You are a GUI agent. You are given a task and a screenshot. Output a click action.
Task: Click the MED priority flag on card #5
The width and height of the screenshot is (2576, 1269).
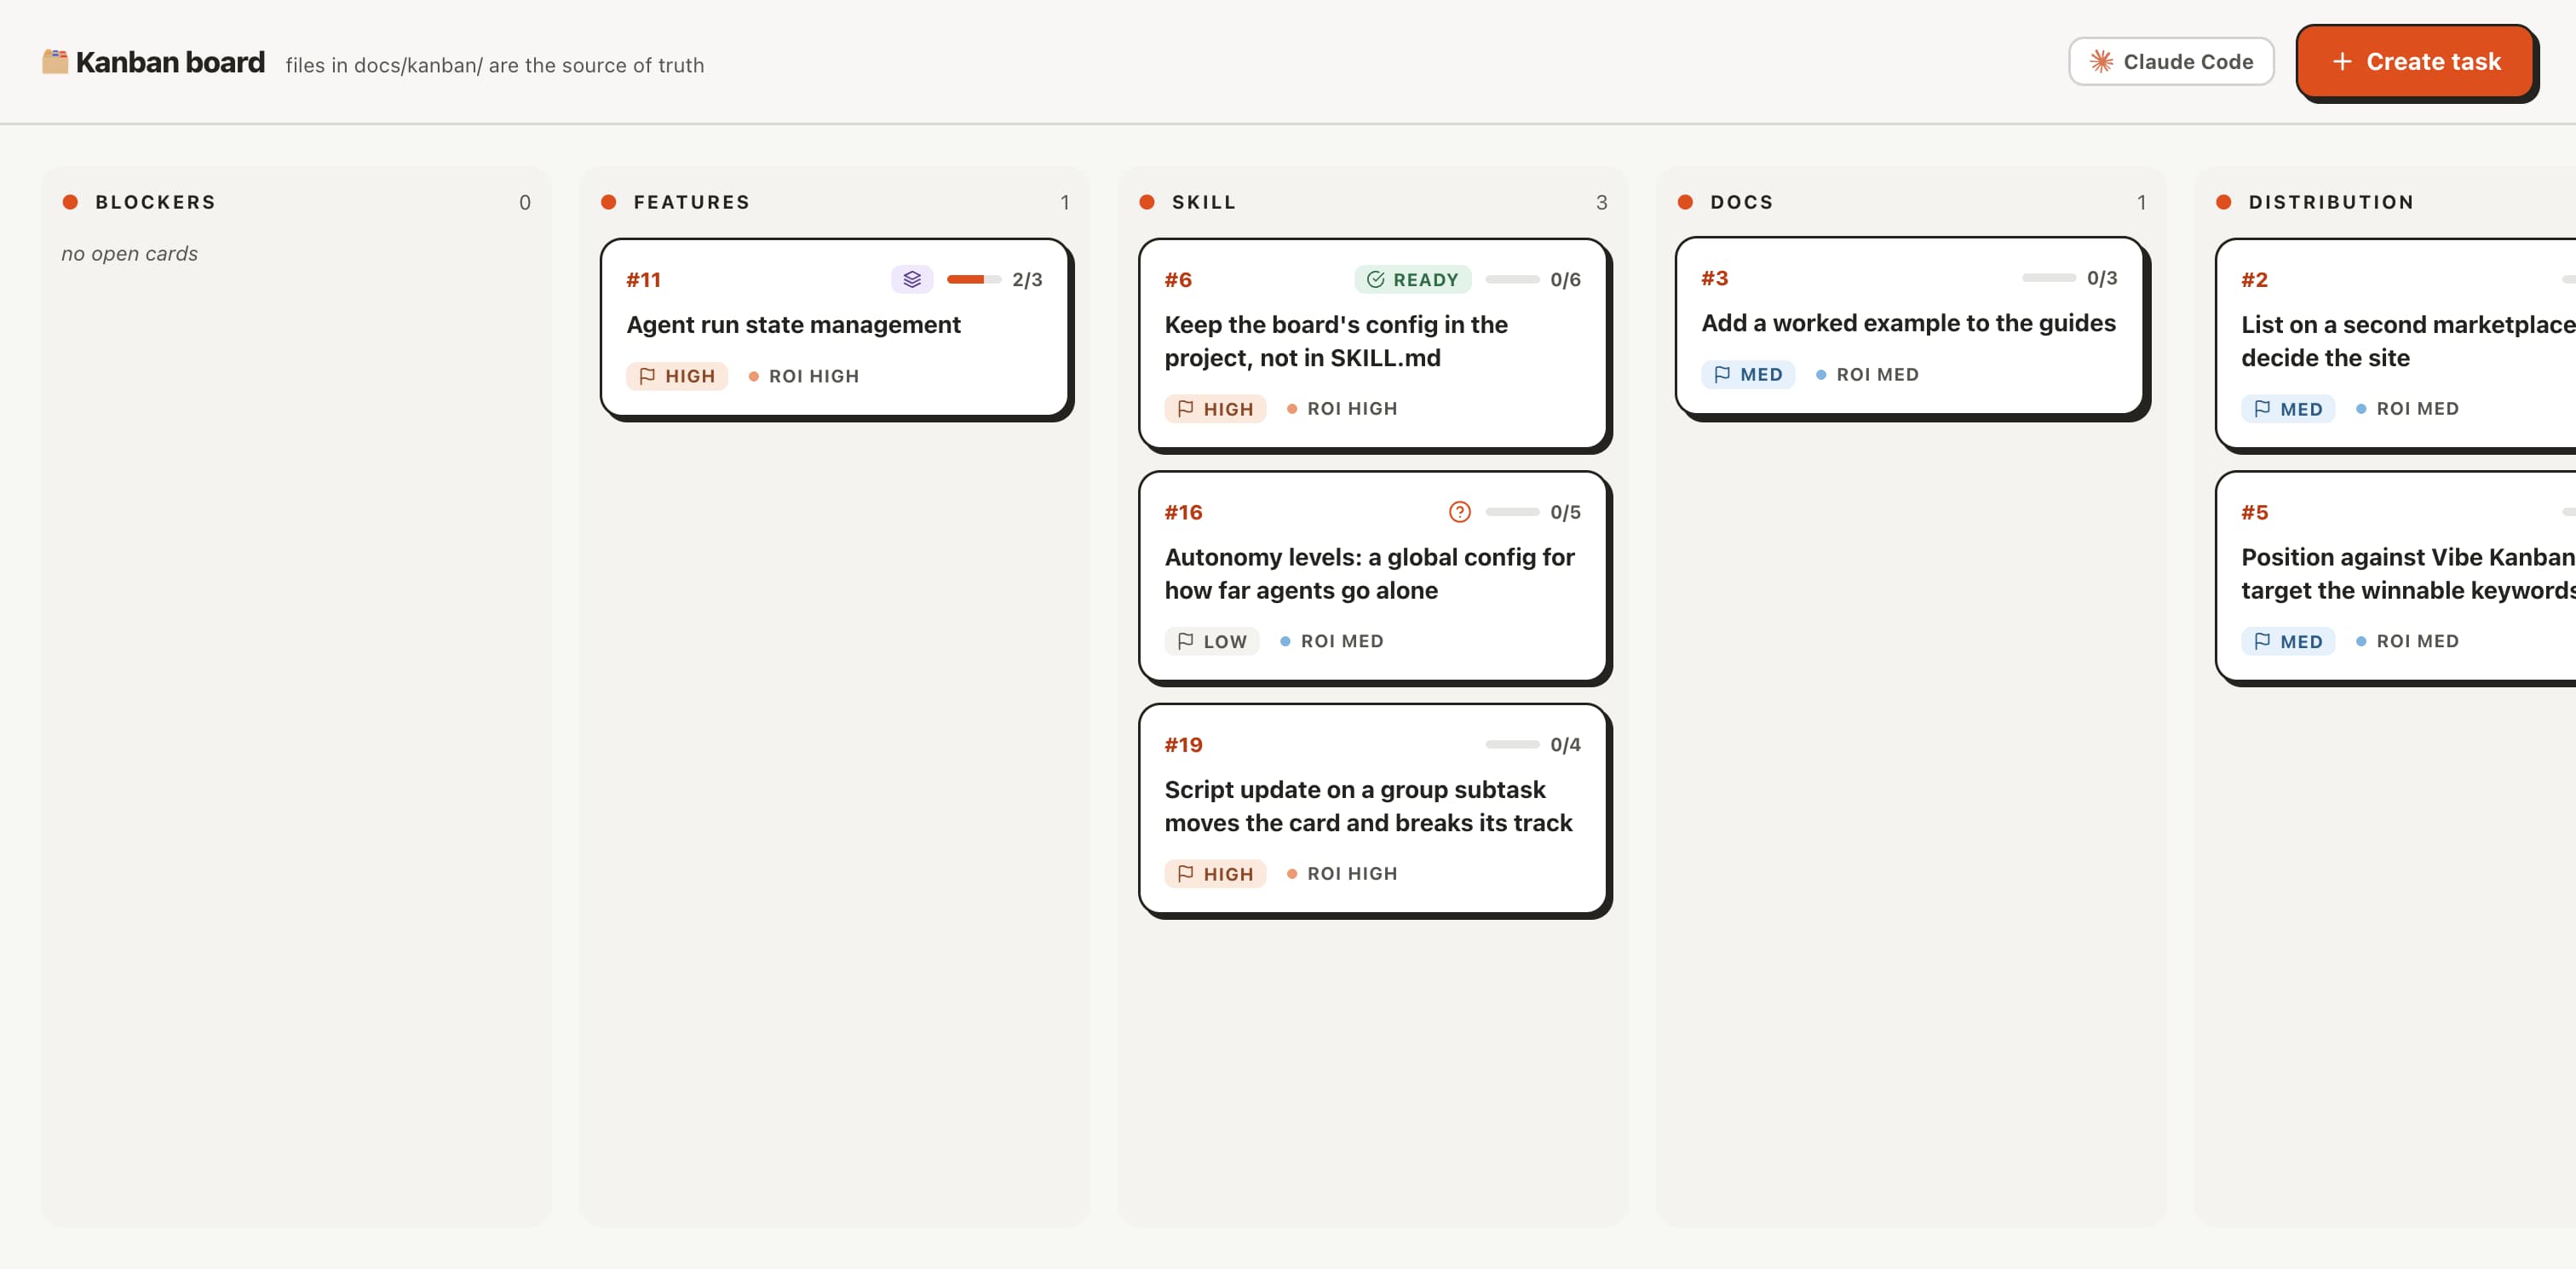[x=2287, y=641]
